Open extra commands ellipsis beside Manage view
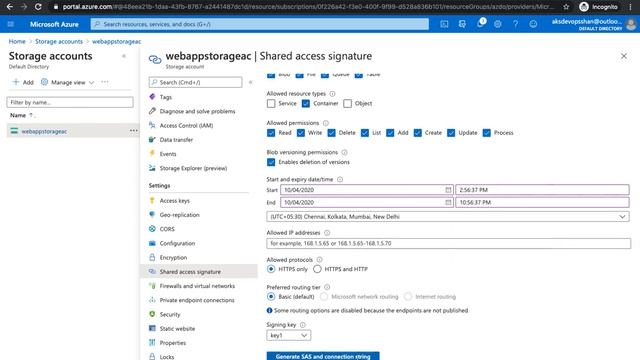640x360 pixels. [105, 82]
